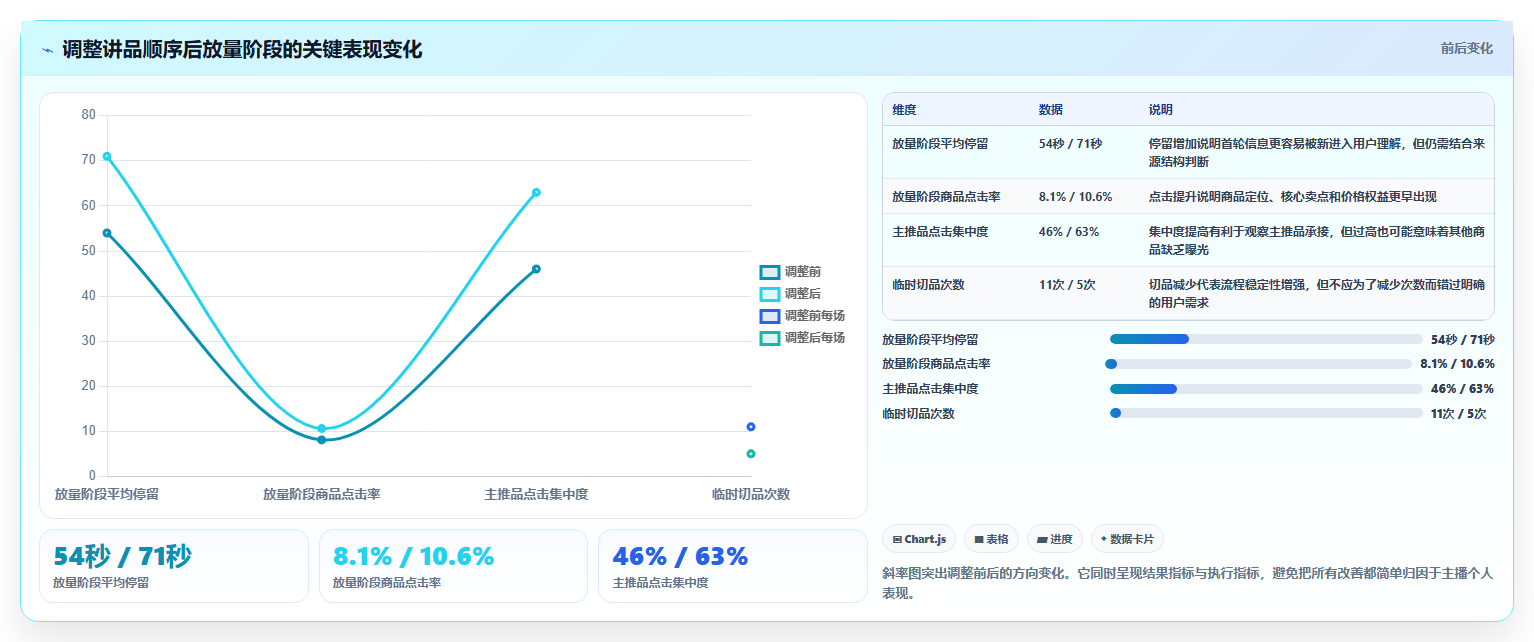Click the 放量阶段商品点击率 progress bar
Viewport: 1534px width, 642px height.
[x=1258, y=364]
